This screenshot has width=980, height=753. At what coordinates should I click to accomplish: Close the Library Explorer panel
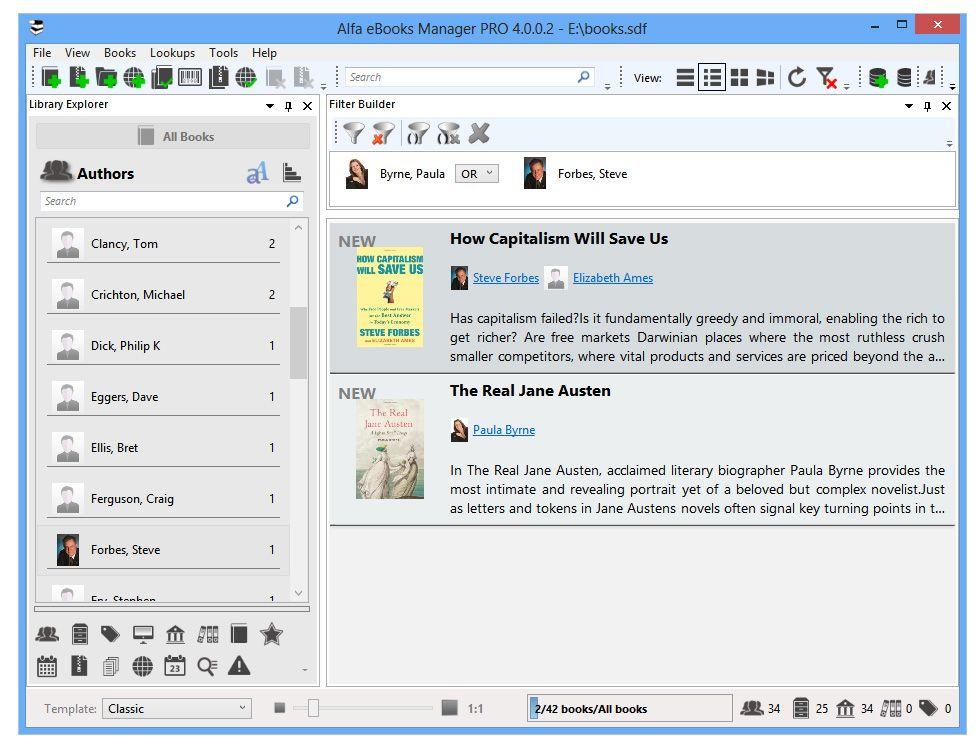click(x=308, y=106)
